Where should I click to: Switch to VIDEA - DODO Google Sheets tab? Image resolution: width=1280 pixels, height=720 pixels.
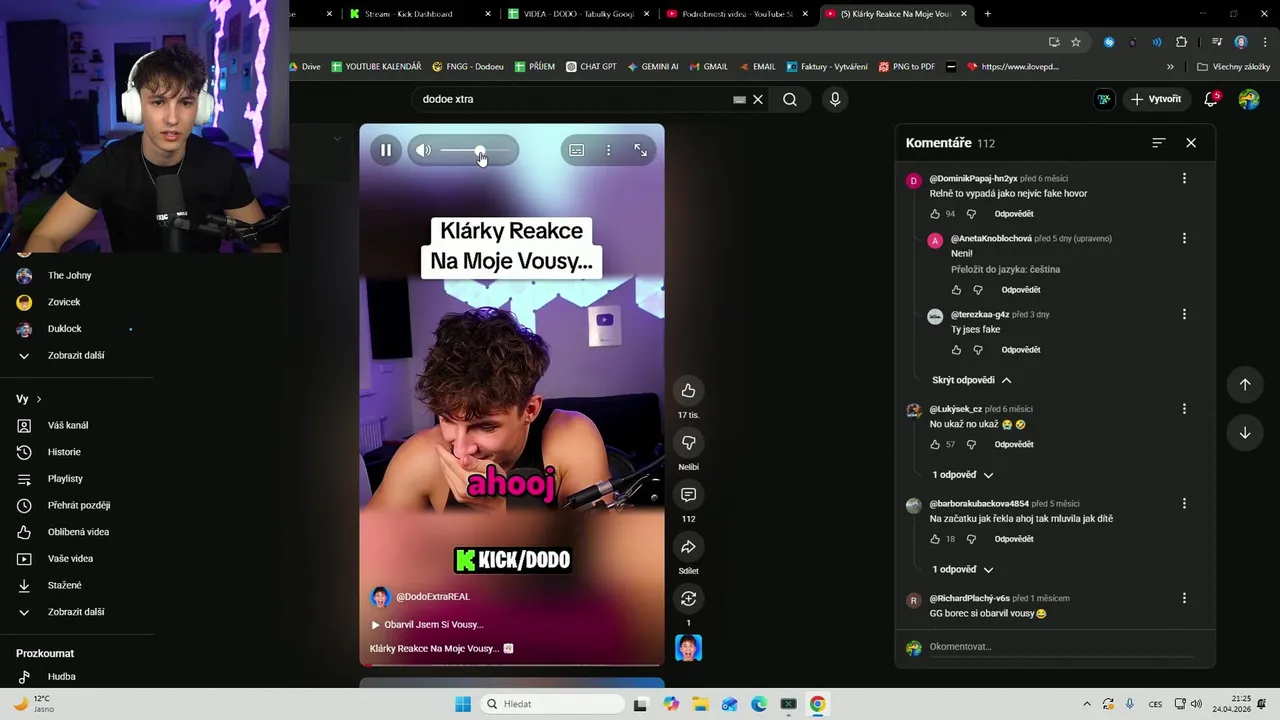point(577,14)
